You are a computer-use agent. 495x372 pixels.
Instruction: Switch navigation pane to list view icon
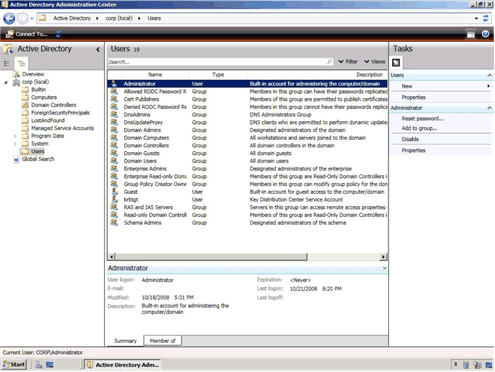tap(6, 63)
